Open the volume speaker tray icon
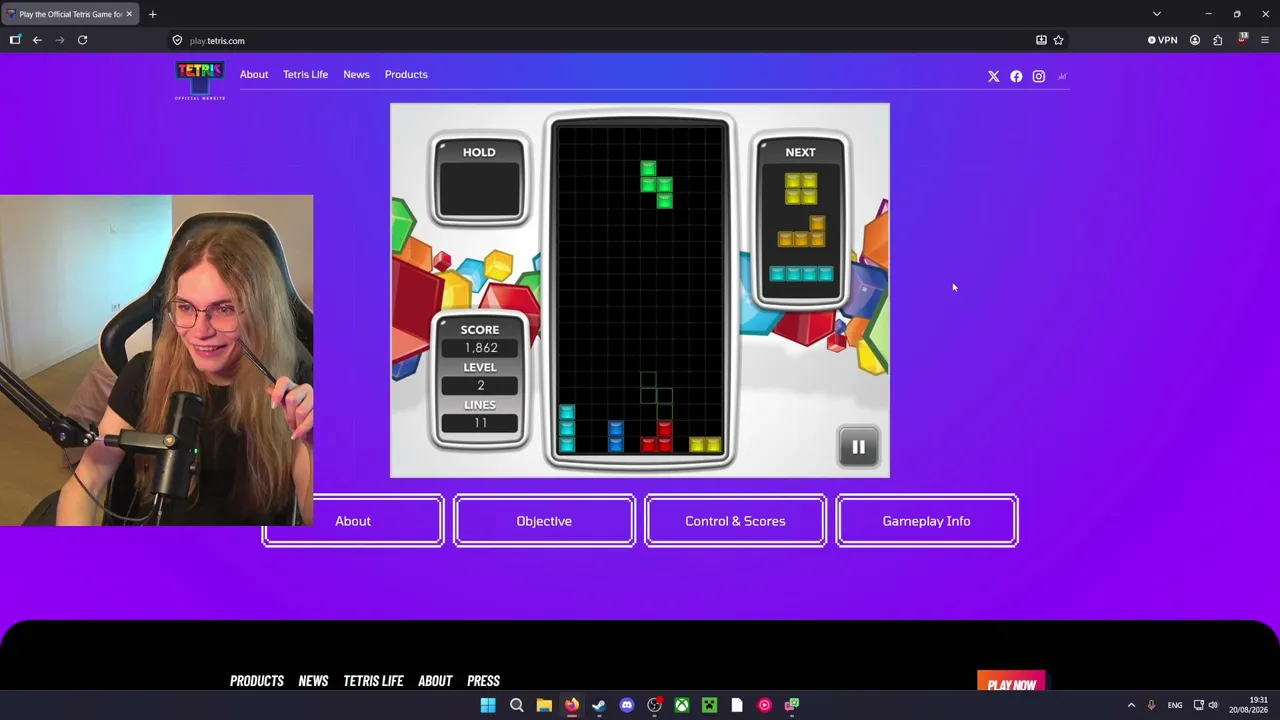The height and width of the screenshot is (720, 1280). pos(1213,705)
